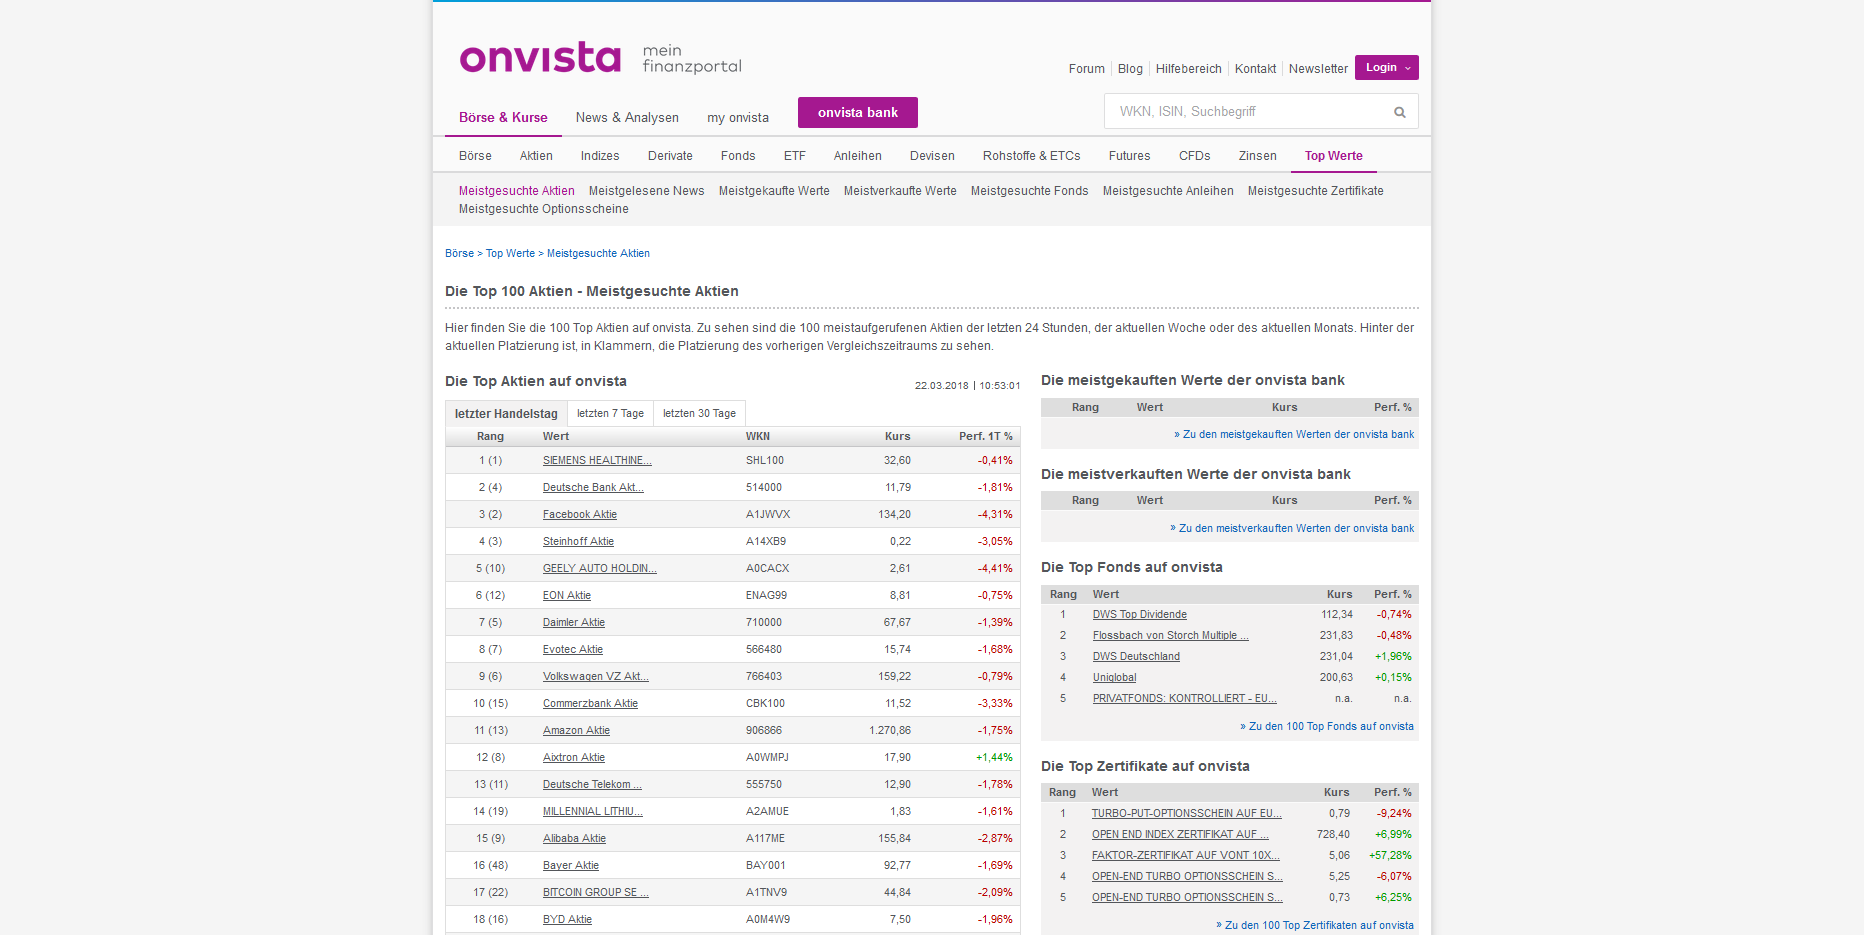The image size is (1864, 935).
Task: Open Rohstoffe & ETCs menu item
Action: 1031,156
